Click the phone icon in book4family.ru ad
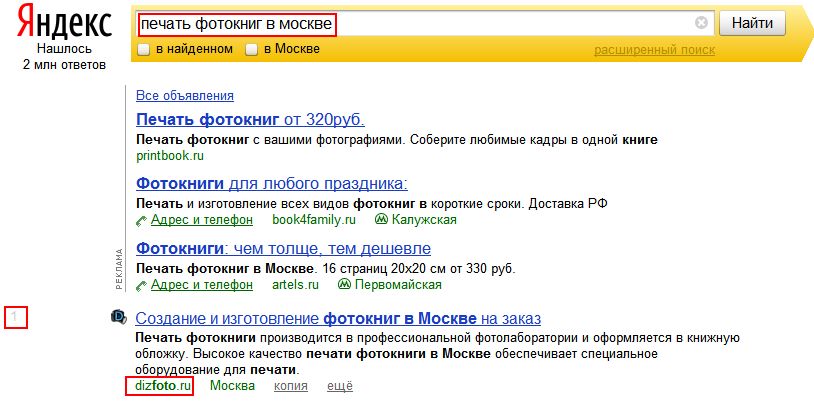814x409 pixels. pyautogui.click(x=142, y=221)
